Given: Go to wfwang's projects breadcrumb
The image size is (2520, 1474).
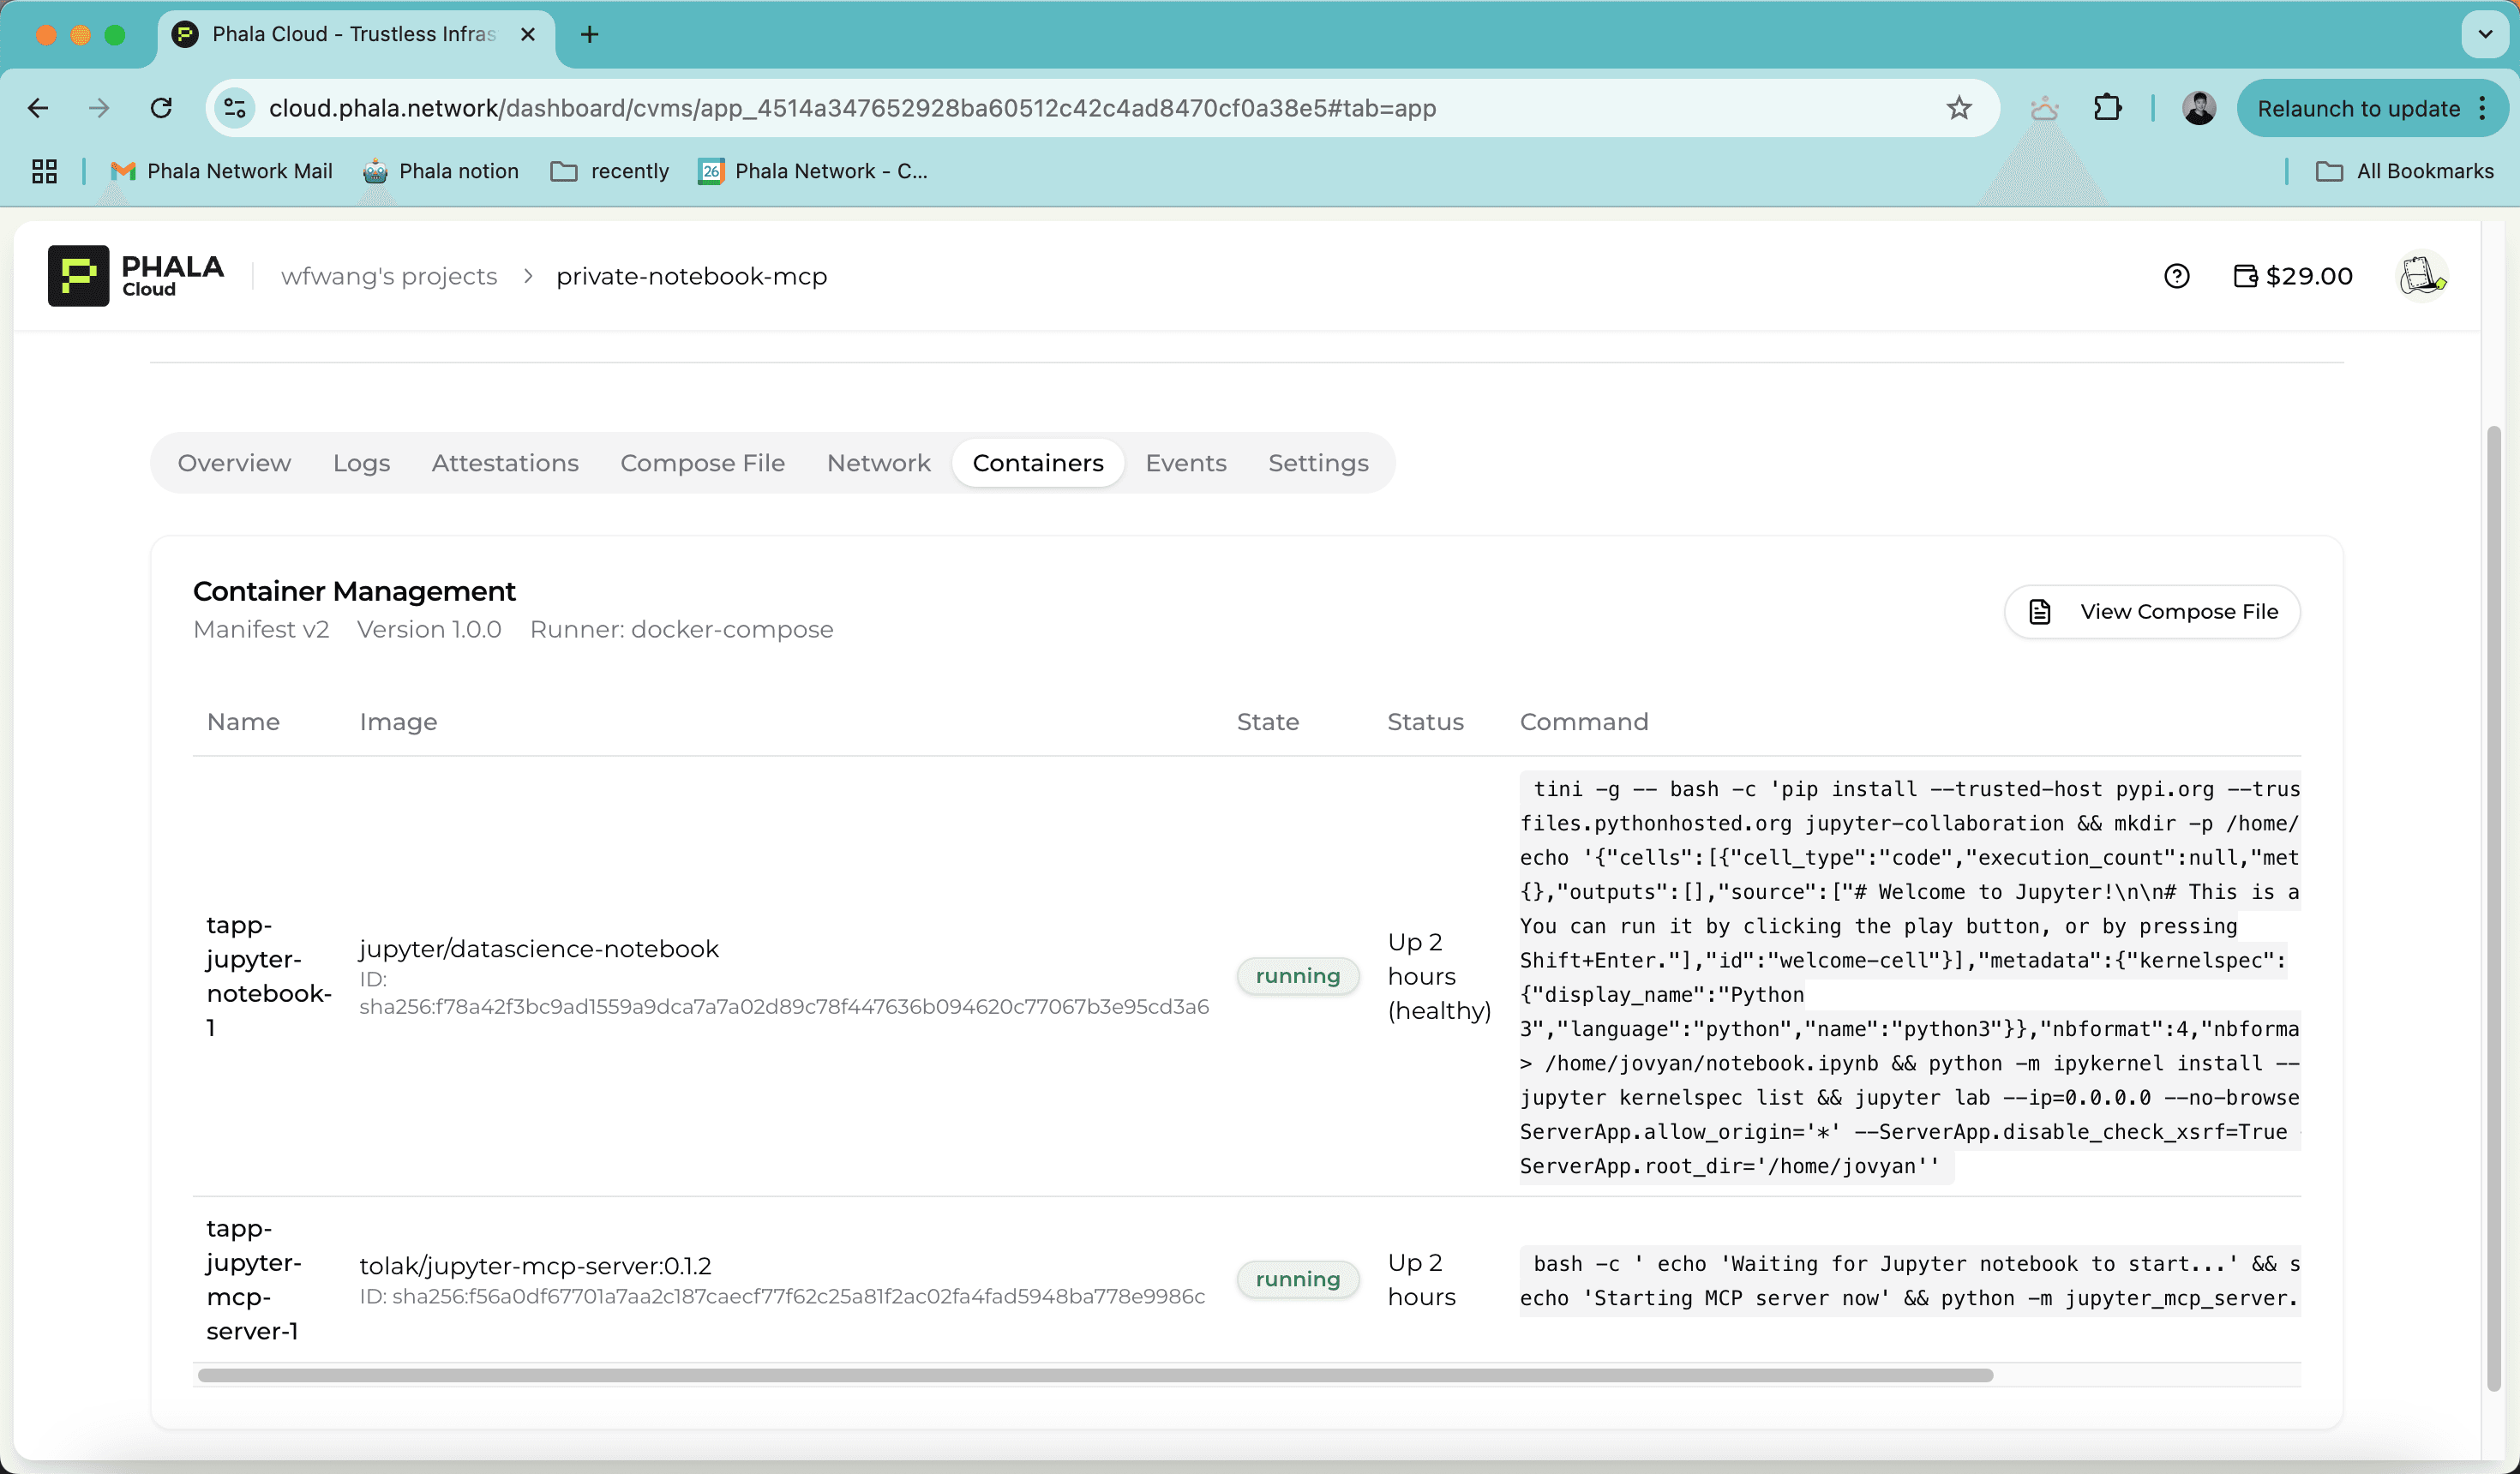Looking at the screenshot, I should (x=389, y=276).
